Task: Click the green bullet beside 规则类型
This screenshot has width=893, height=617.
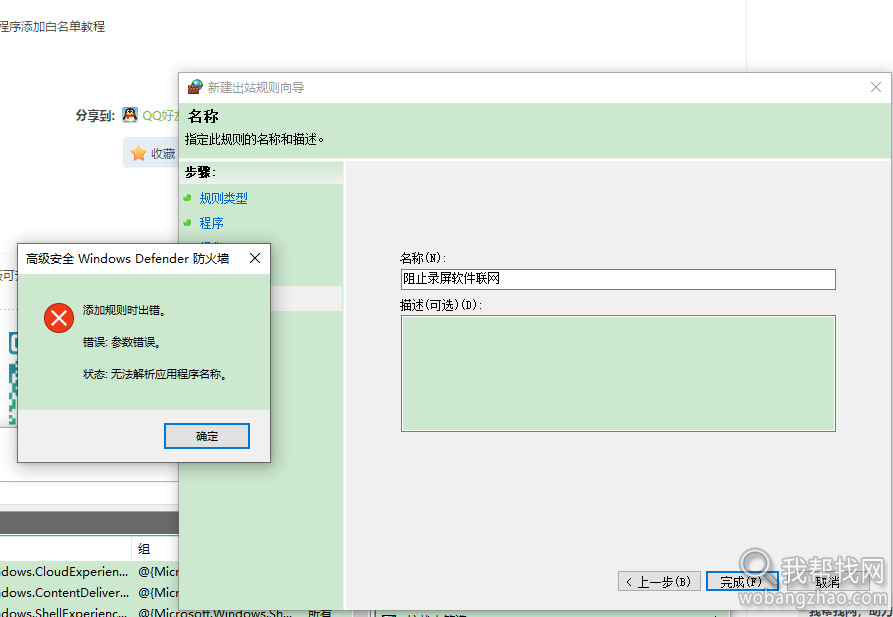Action: pyautogui.click(x=187, y=198)
